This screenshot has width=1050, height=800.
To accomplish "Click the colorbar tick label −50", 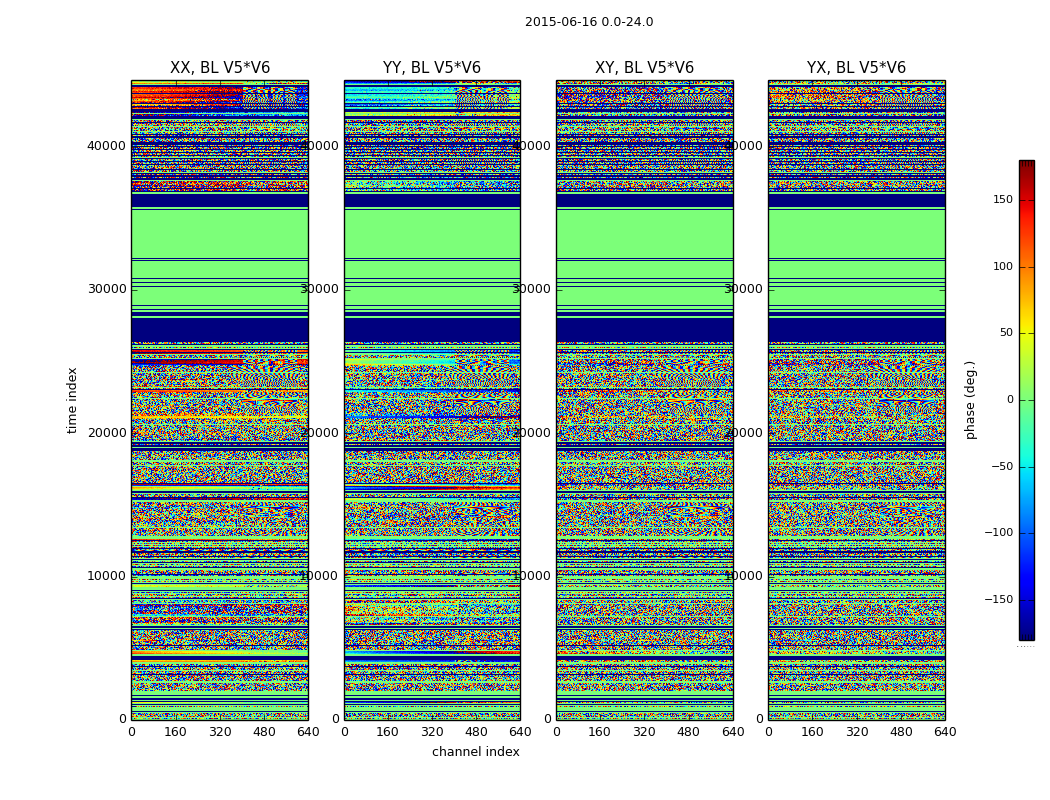I will (x=1002, y=466).
